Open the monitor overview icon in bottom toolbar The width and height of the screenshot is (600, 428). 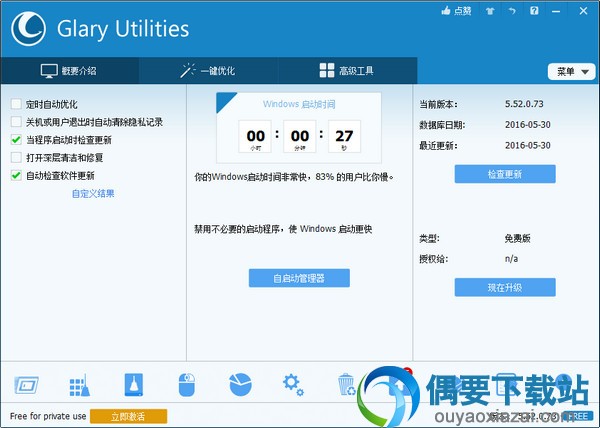click(26, 385)
